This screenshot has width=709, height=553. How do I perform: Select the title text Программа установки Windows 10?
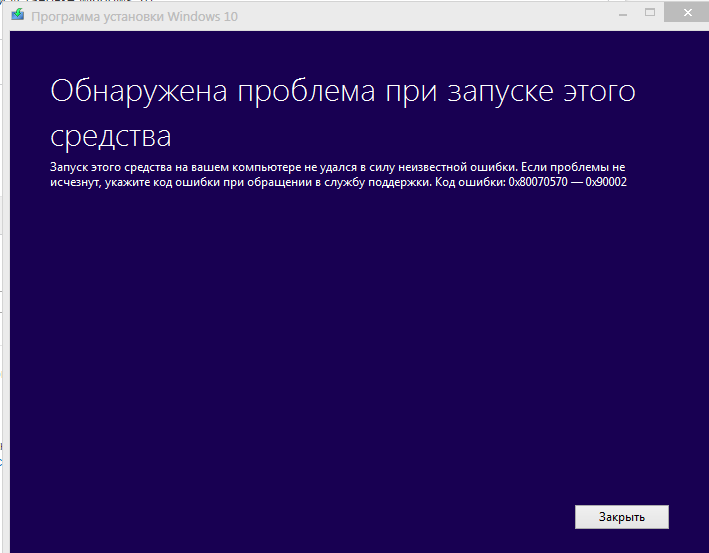[134, 17]
